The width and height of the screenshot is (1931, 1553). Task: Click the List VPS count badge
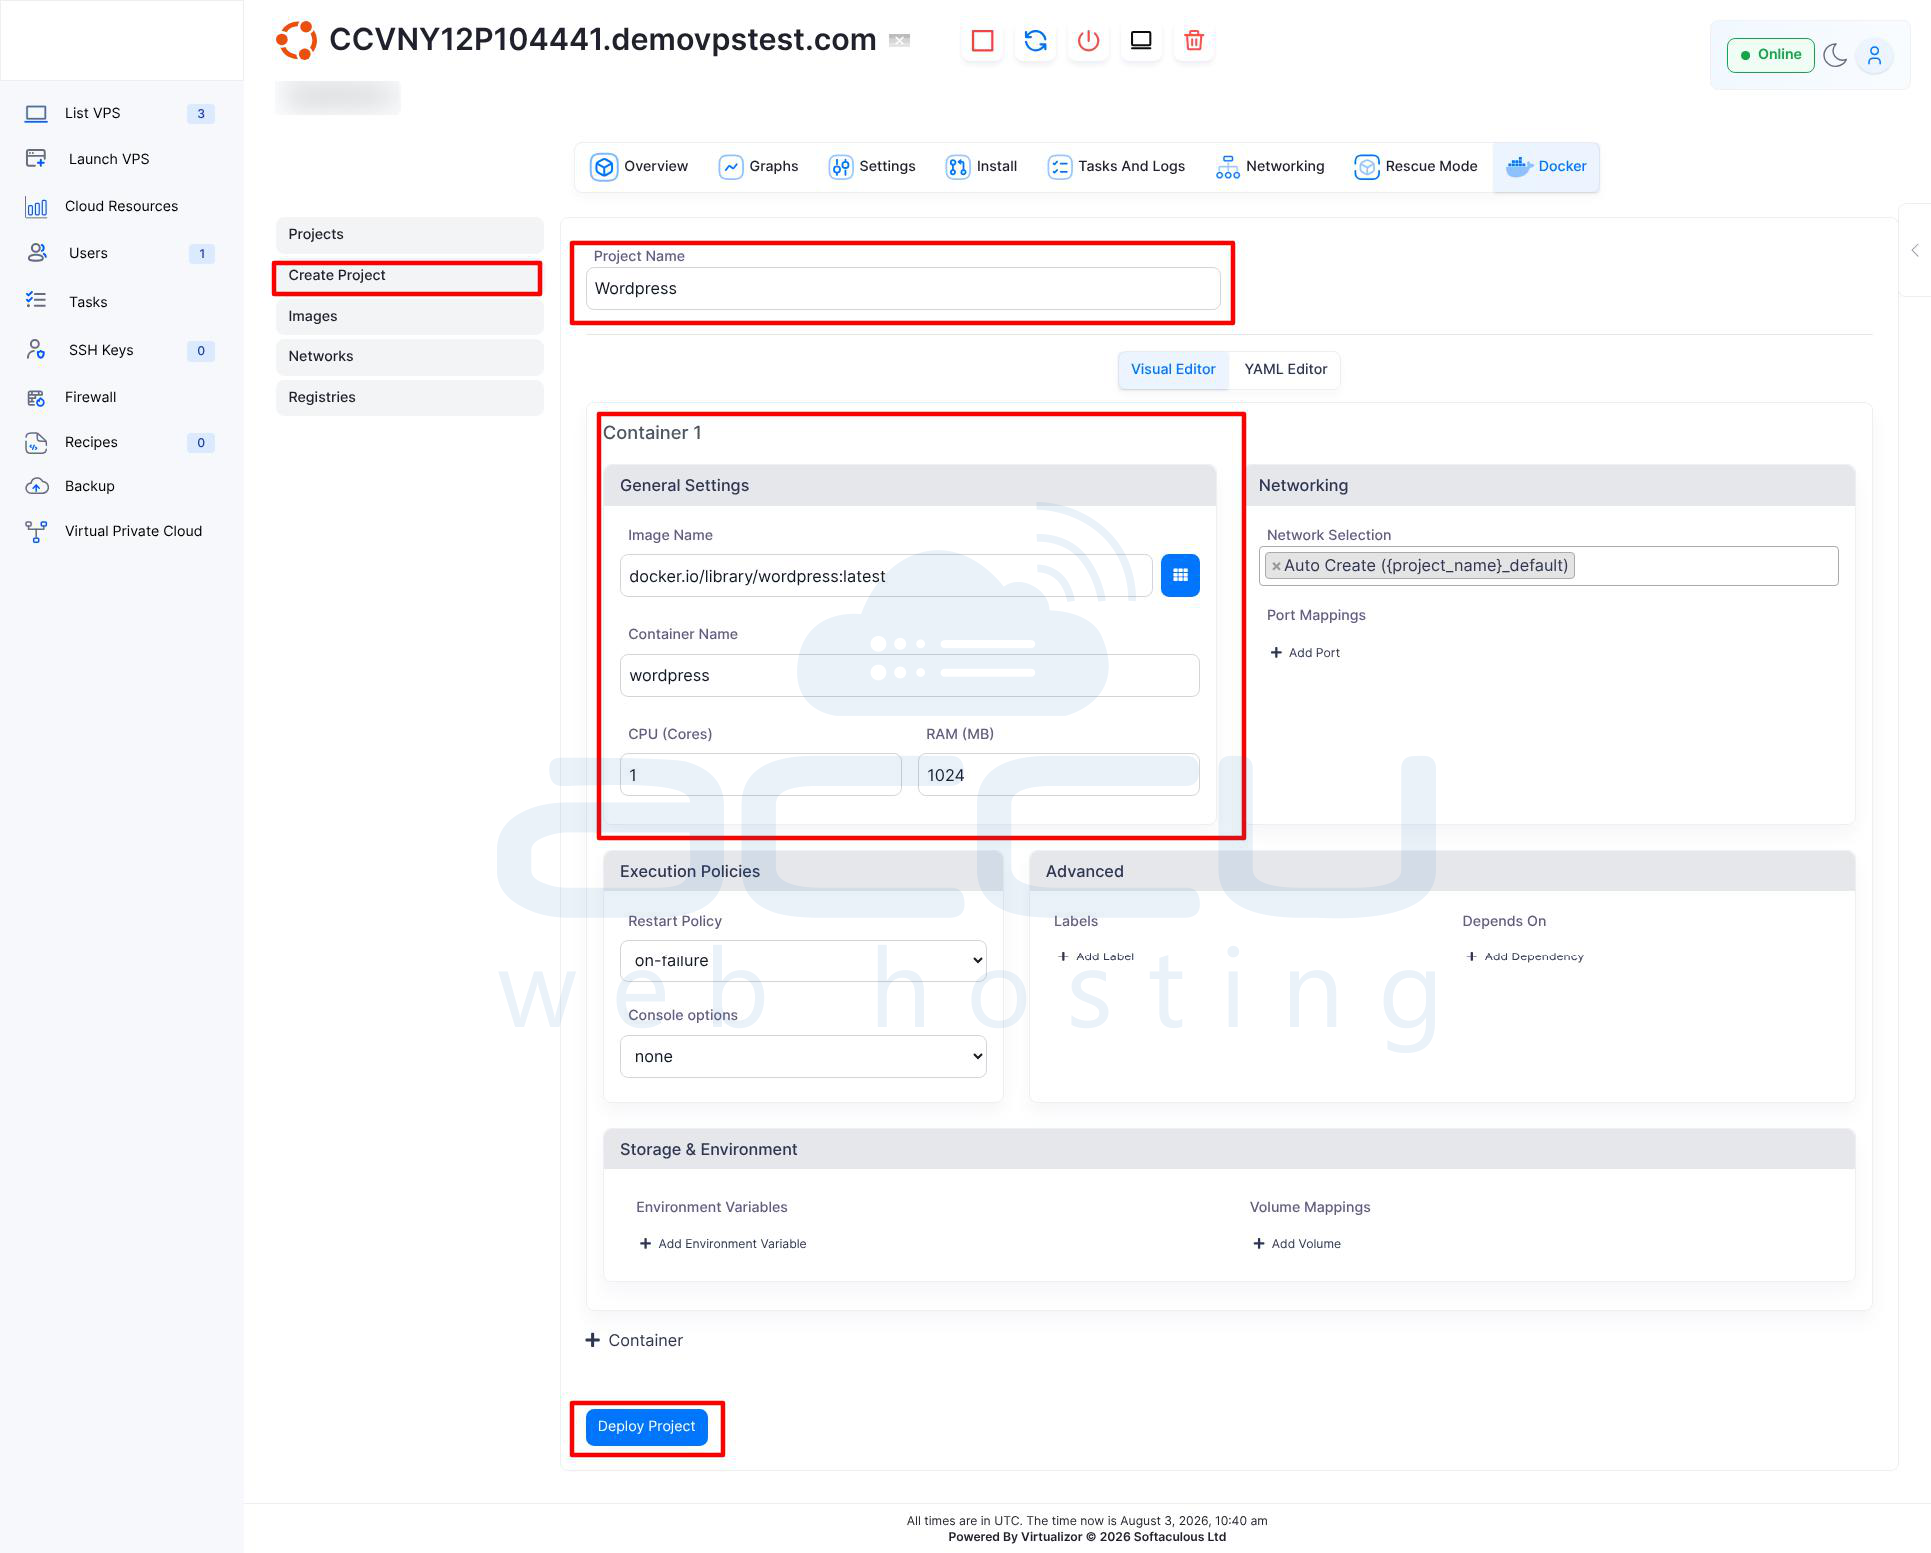[201, 114]
